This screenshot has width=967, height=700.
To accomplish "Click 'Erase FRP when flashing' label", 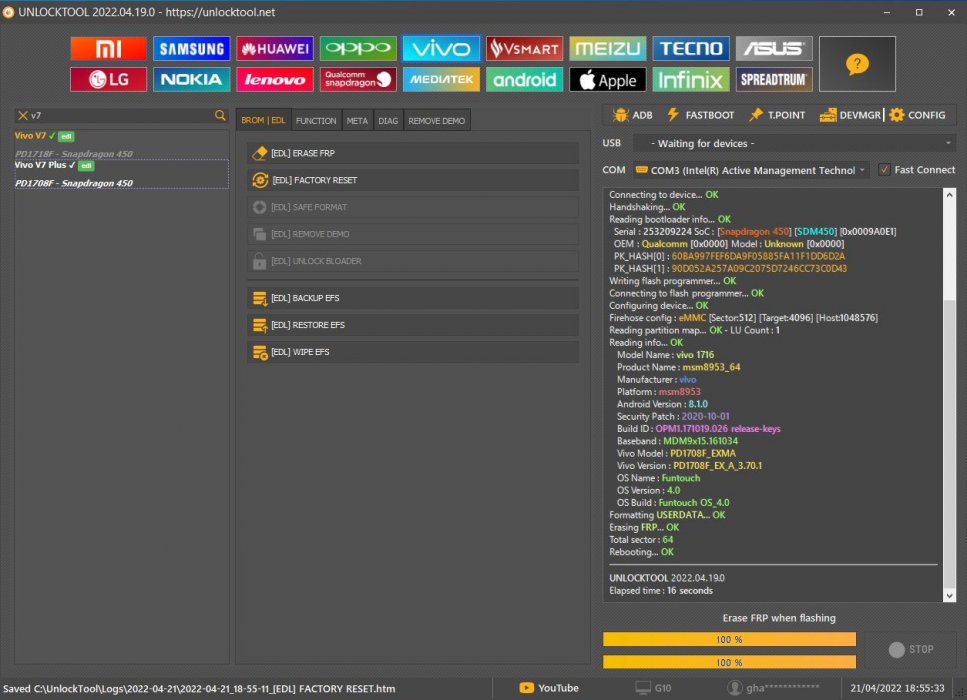I will pos(779,618).
